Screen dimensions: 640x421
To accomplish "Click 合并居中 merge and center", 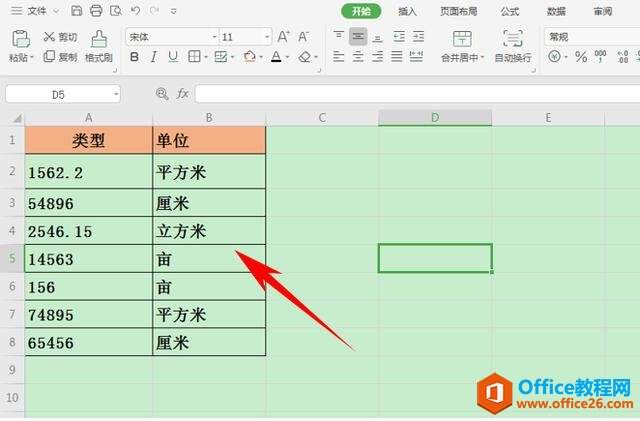I will point(462,46).
